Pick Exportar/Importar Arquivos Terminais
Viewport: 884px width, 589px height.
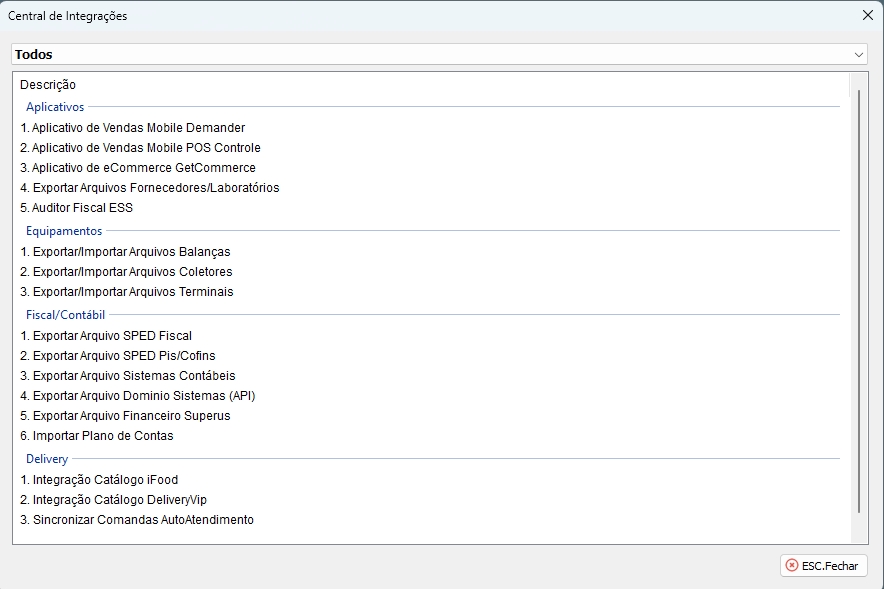[127, 292]
